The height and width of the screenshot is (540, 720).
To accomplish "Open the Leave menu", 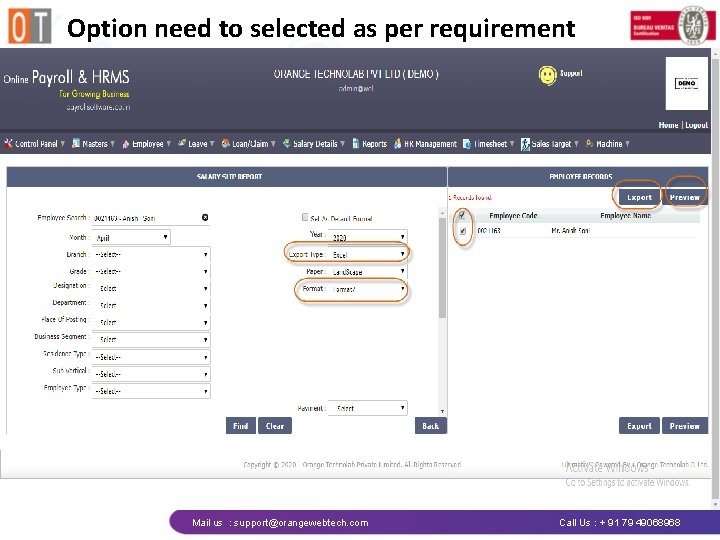I will tap(196, 144).
